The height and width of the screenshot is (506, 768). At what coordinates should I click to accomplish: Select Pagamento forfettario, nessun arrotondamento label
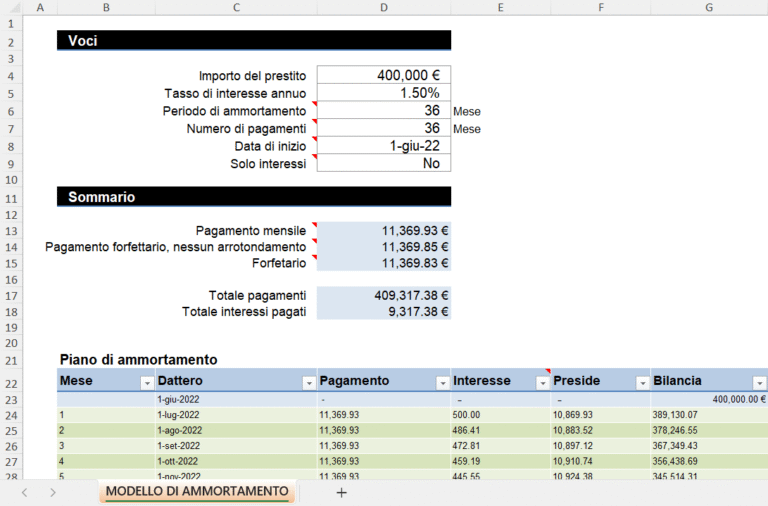click(x=175, y=247)
